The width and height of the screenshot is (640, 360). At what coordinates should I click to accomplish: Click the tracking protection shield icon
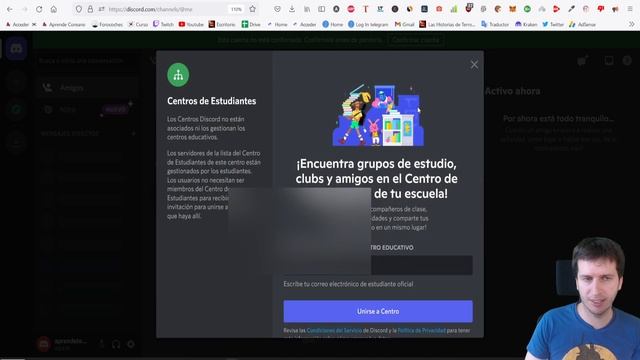(x=79, y=9)
